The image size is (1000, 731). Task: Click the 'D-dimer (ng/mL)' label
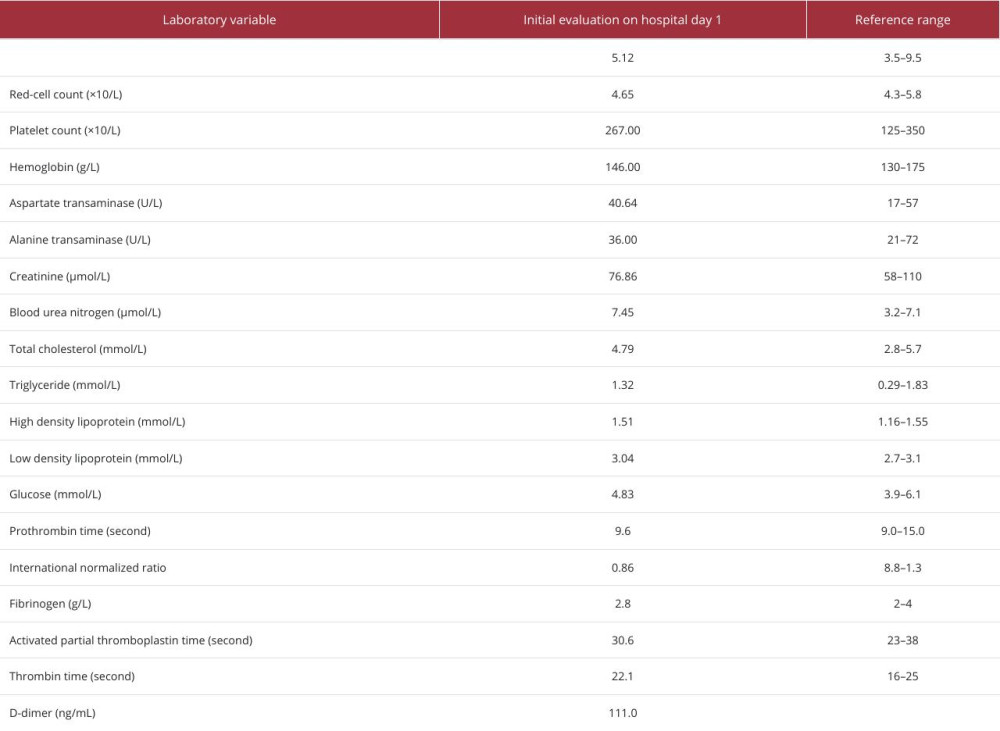point(52,713)
